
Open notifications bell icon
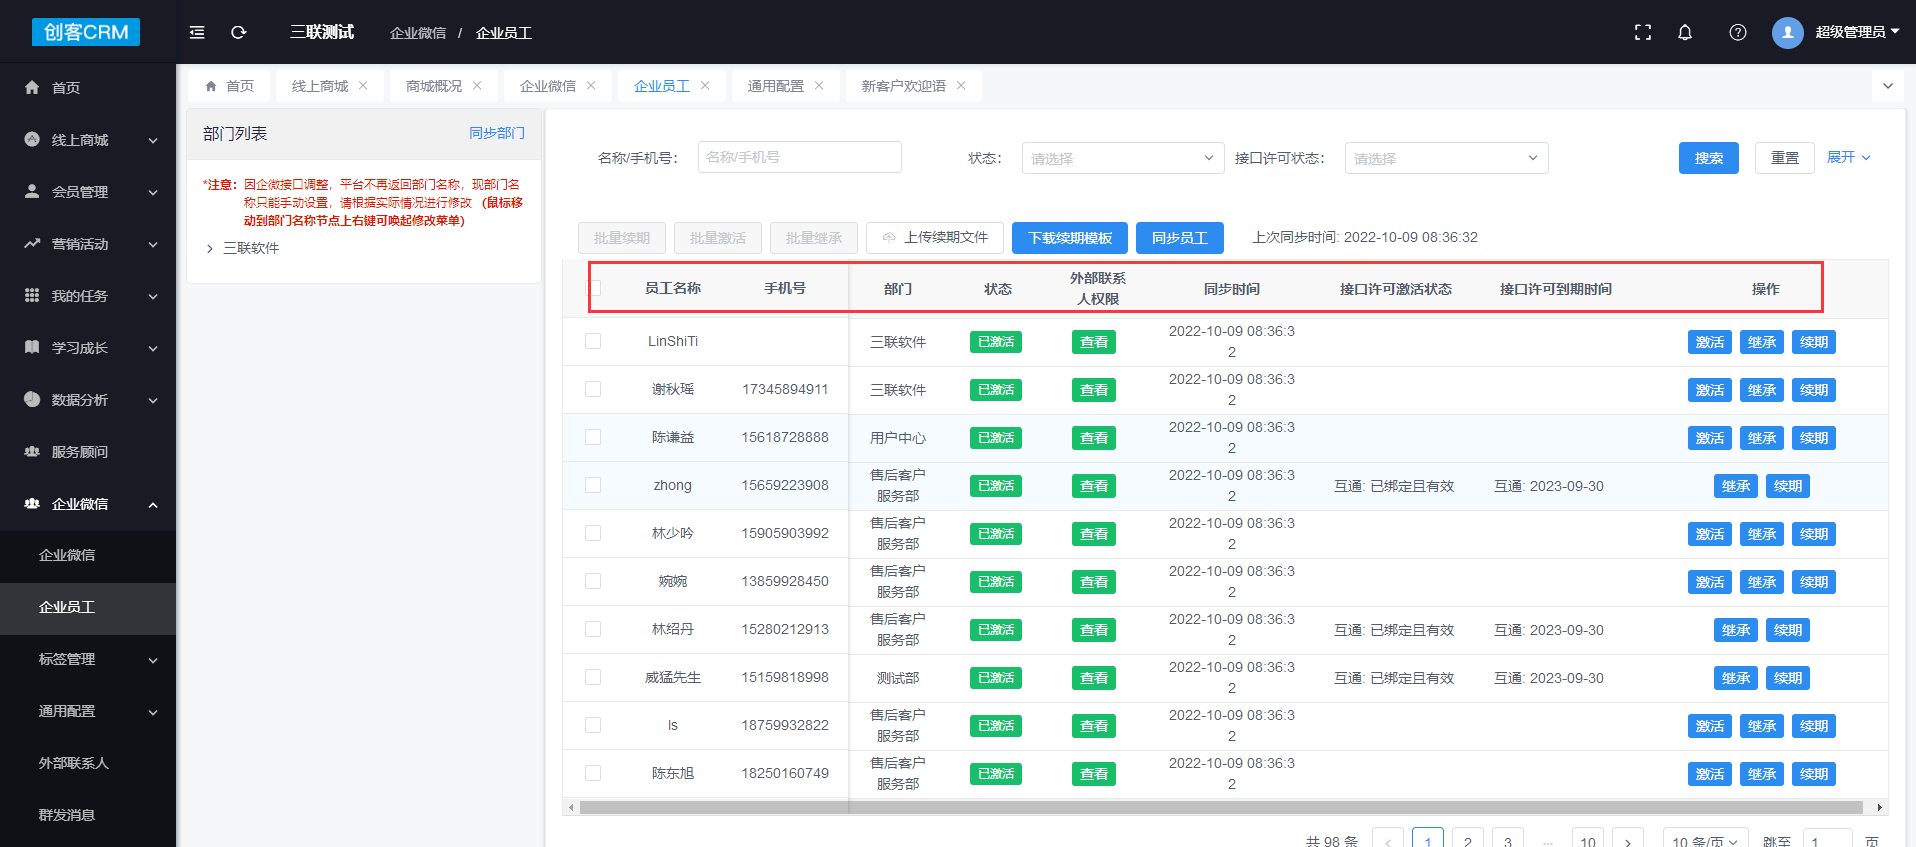pyautogui.click(x=1685, y=32)
